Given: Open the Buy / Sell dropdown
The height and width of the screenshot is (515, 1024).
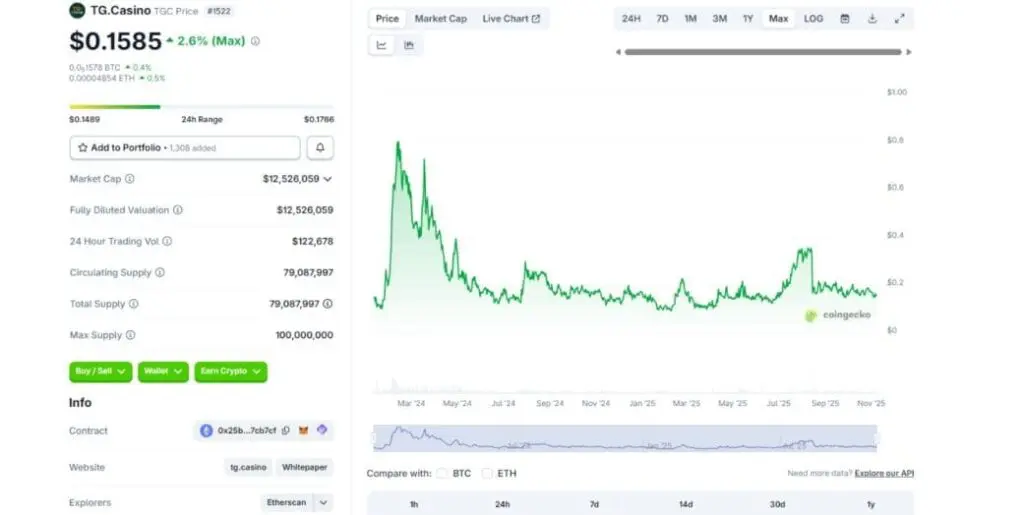Looking at the screenshot, I should 100,371.
